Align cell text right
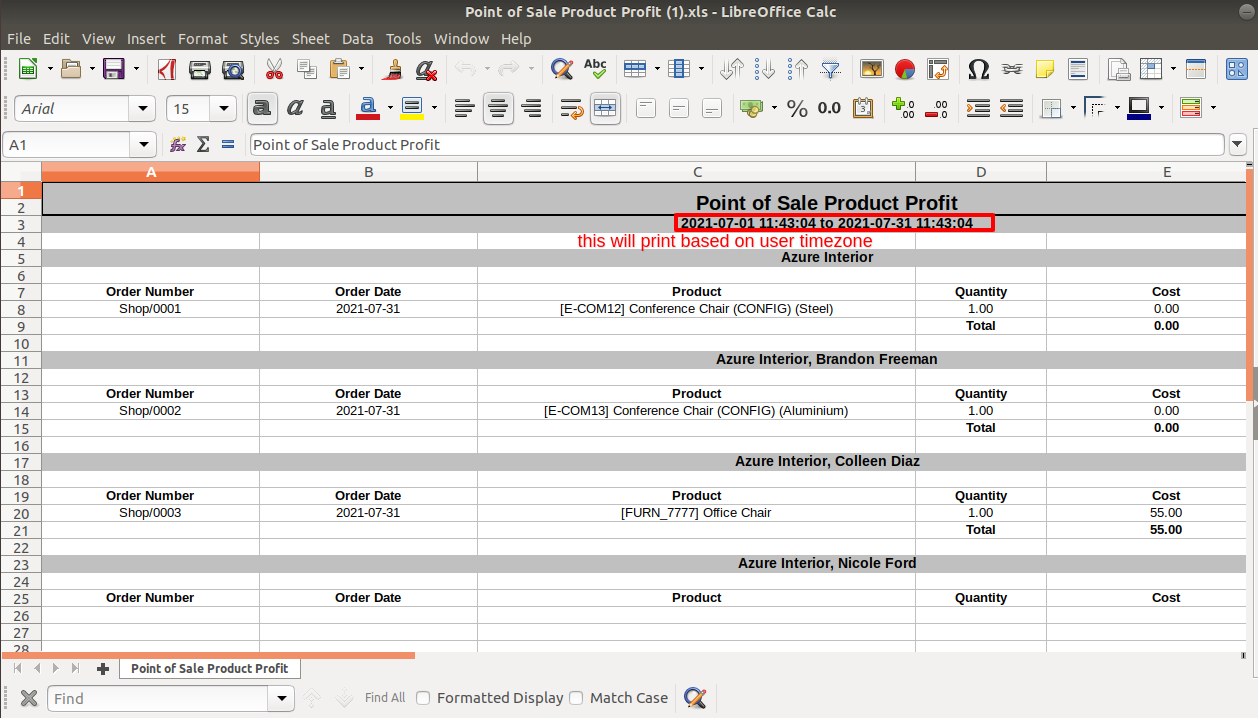 pyautogui.click(x=531, y=108)
